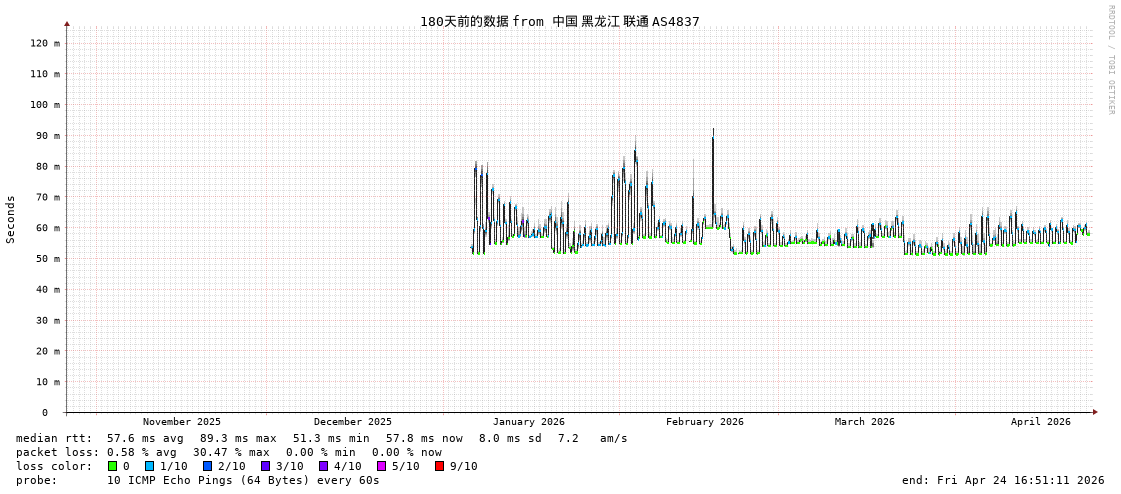Click the green 0 loss color swatch
The width and height of the screenshot is (1121, 494).
point(112,466)
